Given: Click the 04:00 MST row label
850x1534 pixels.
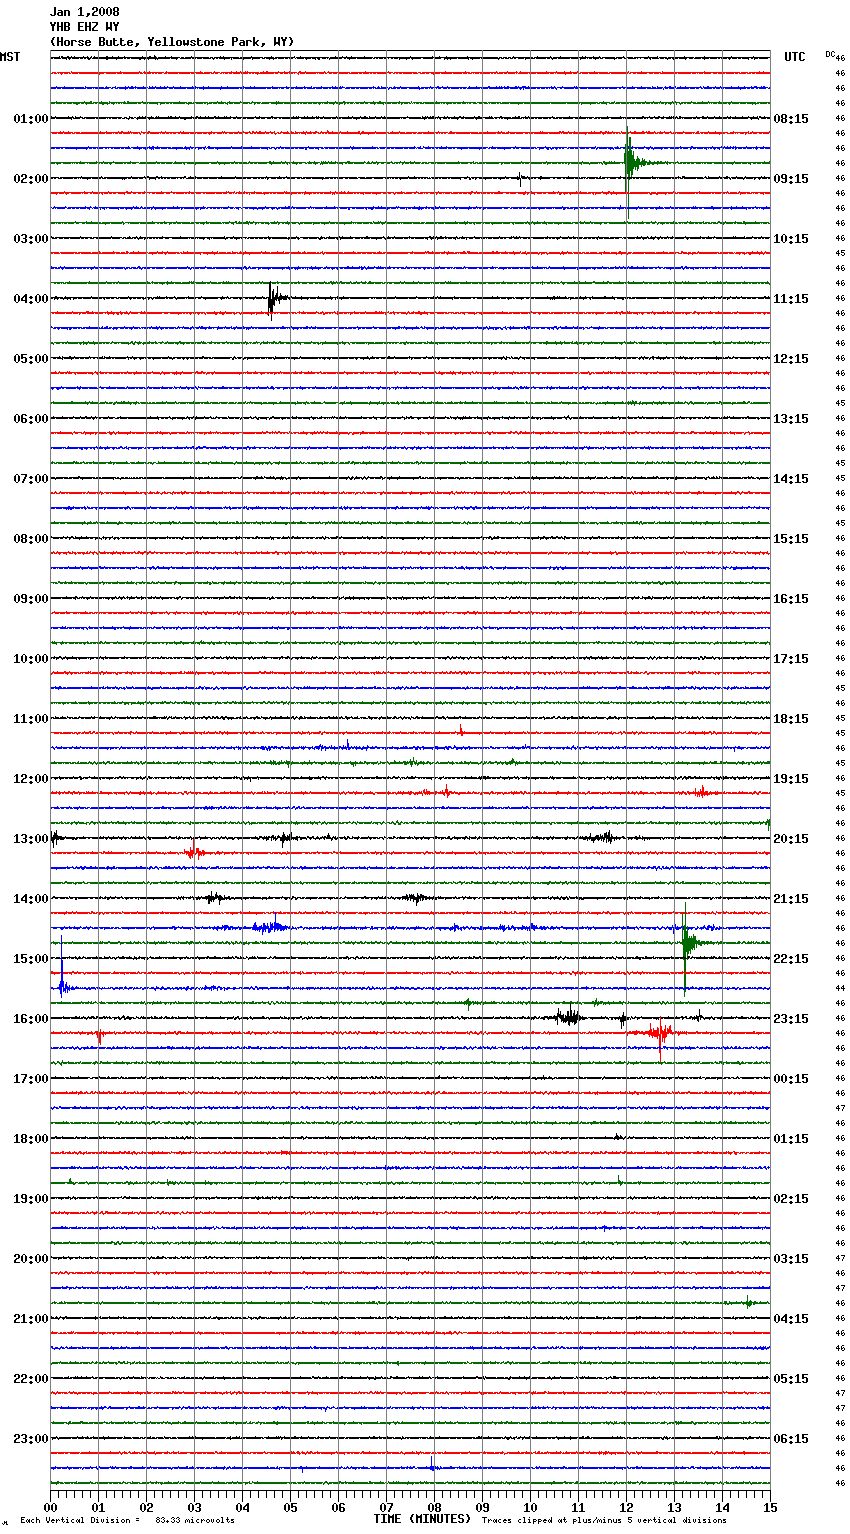Looking at the screenshot, I should pos(30,299).
